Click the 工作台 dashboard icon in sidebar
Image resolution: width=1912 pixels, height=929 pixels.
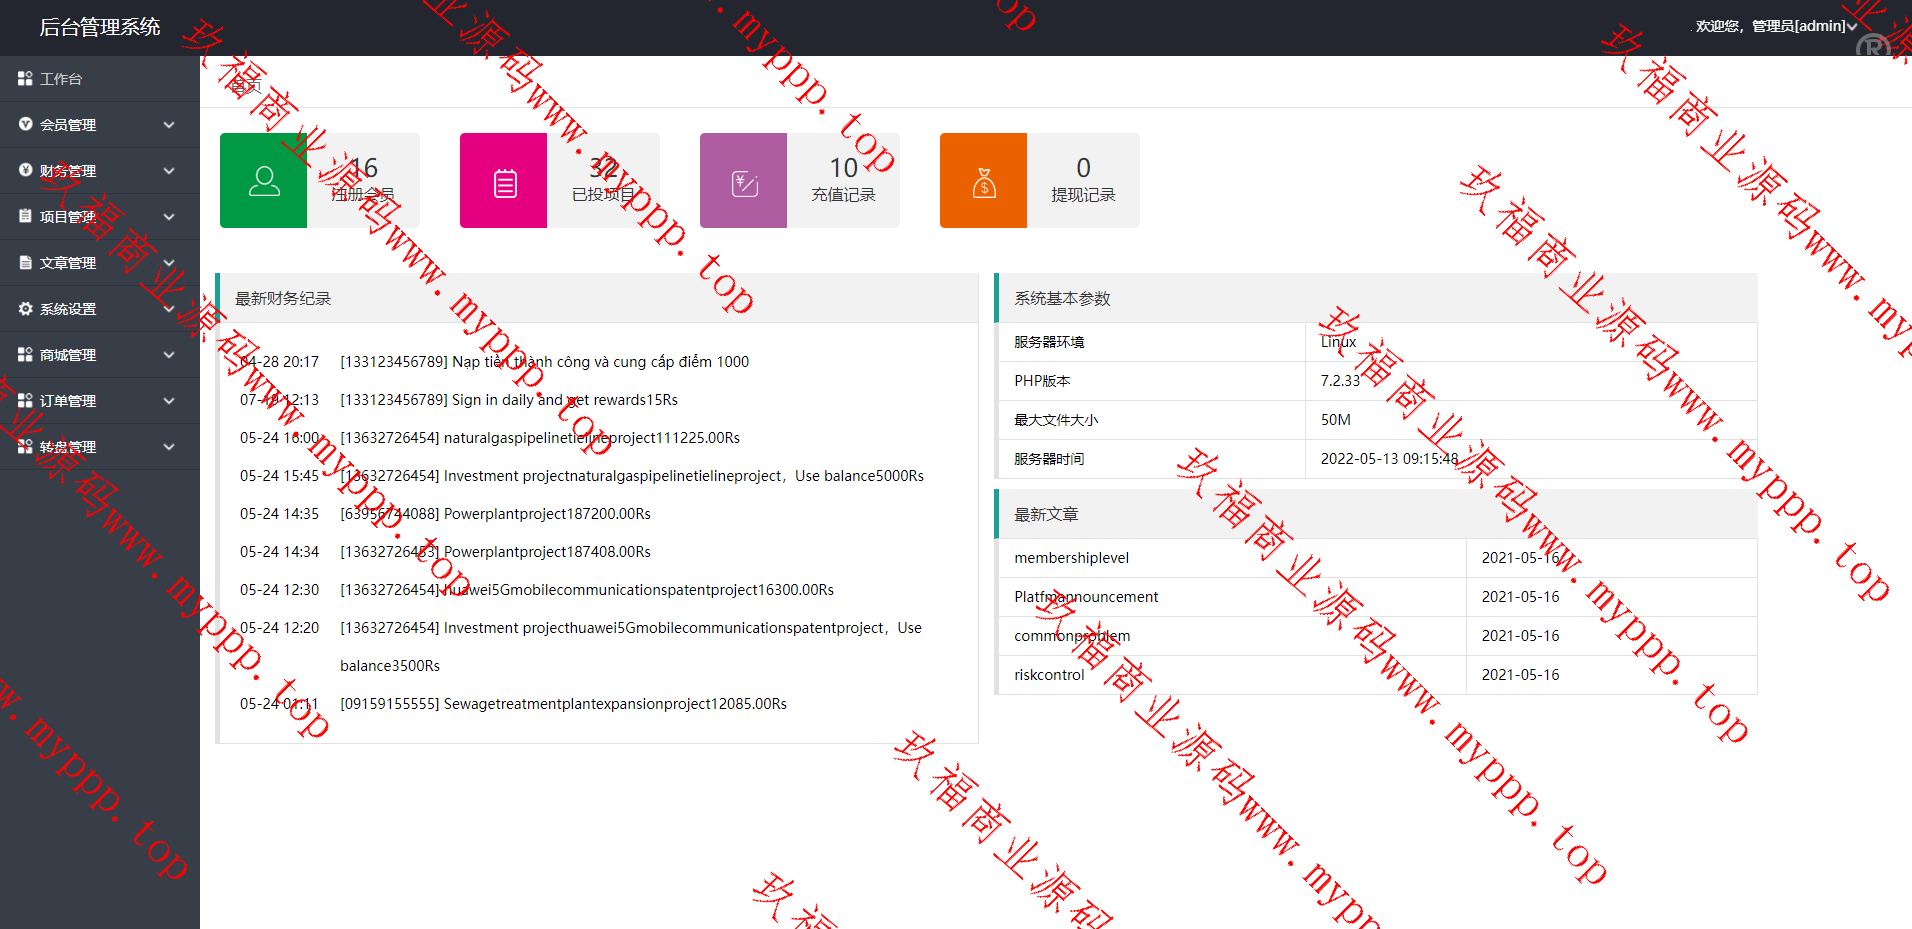coord(25,79)
